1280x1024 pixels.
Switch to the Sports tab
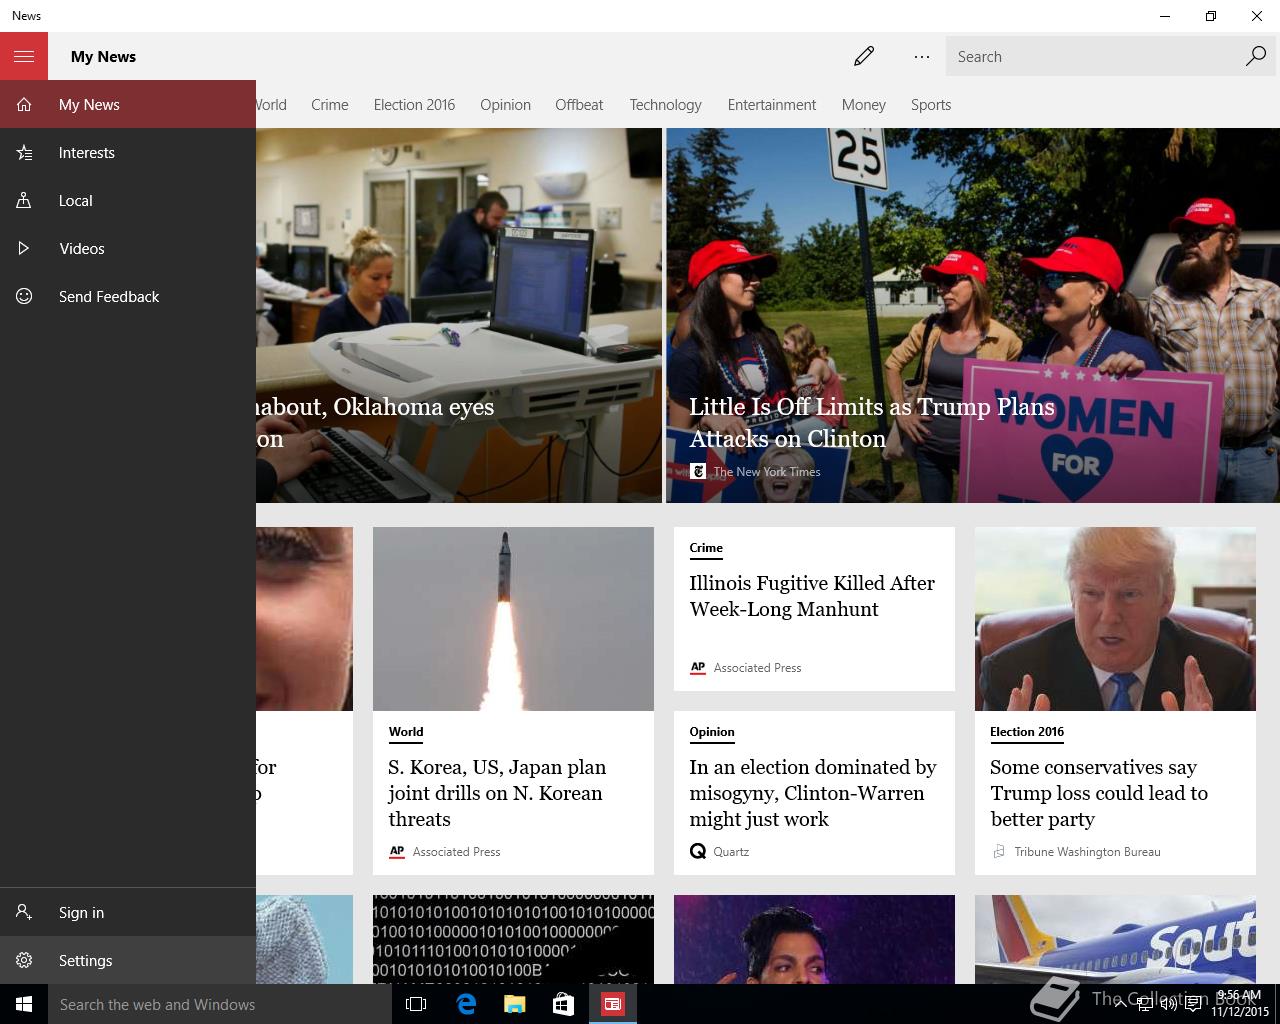(931, 104)
